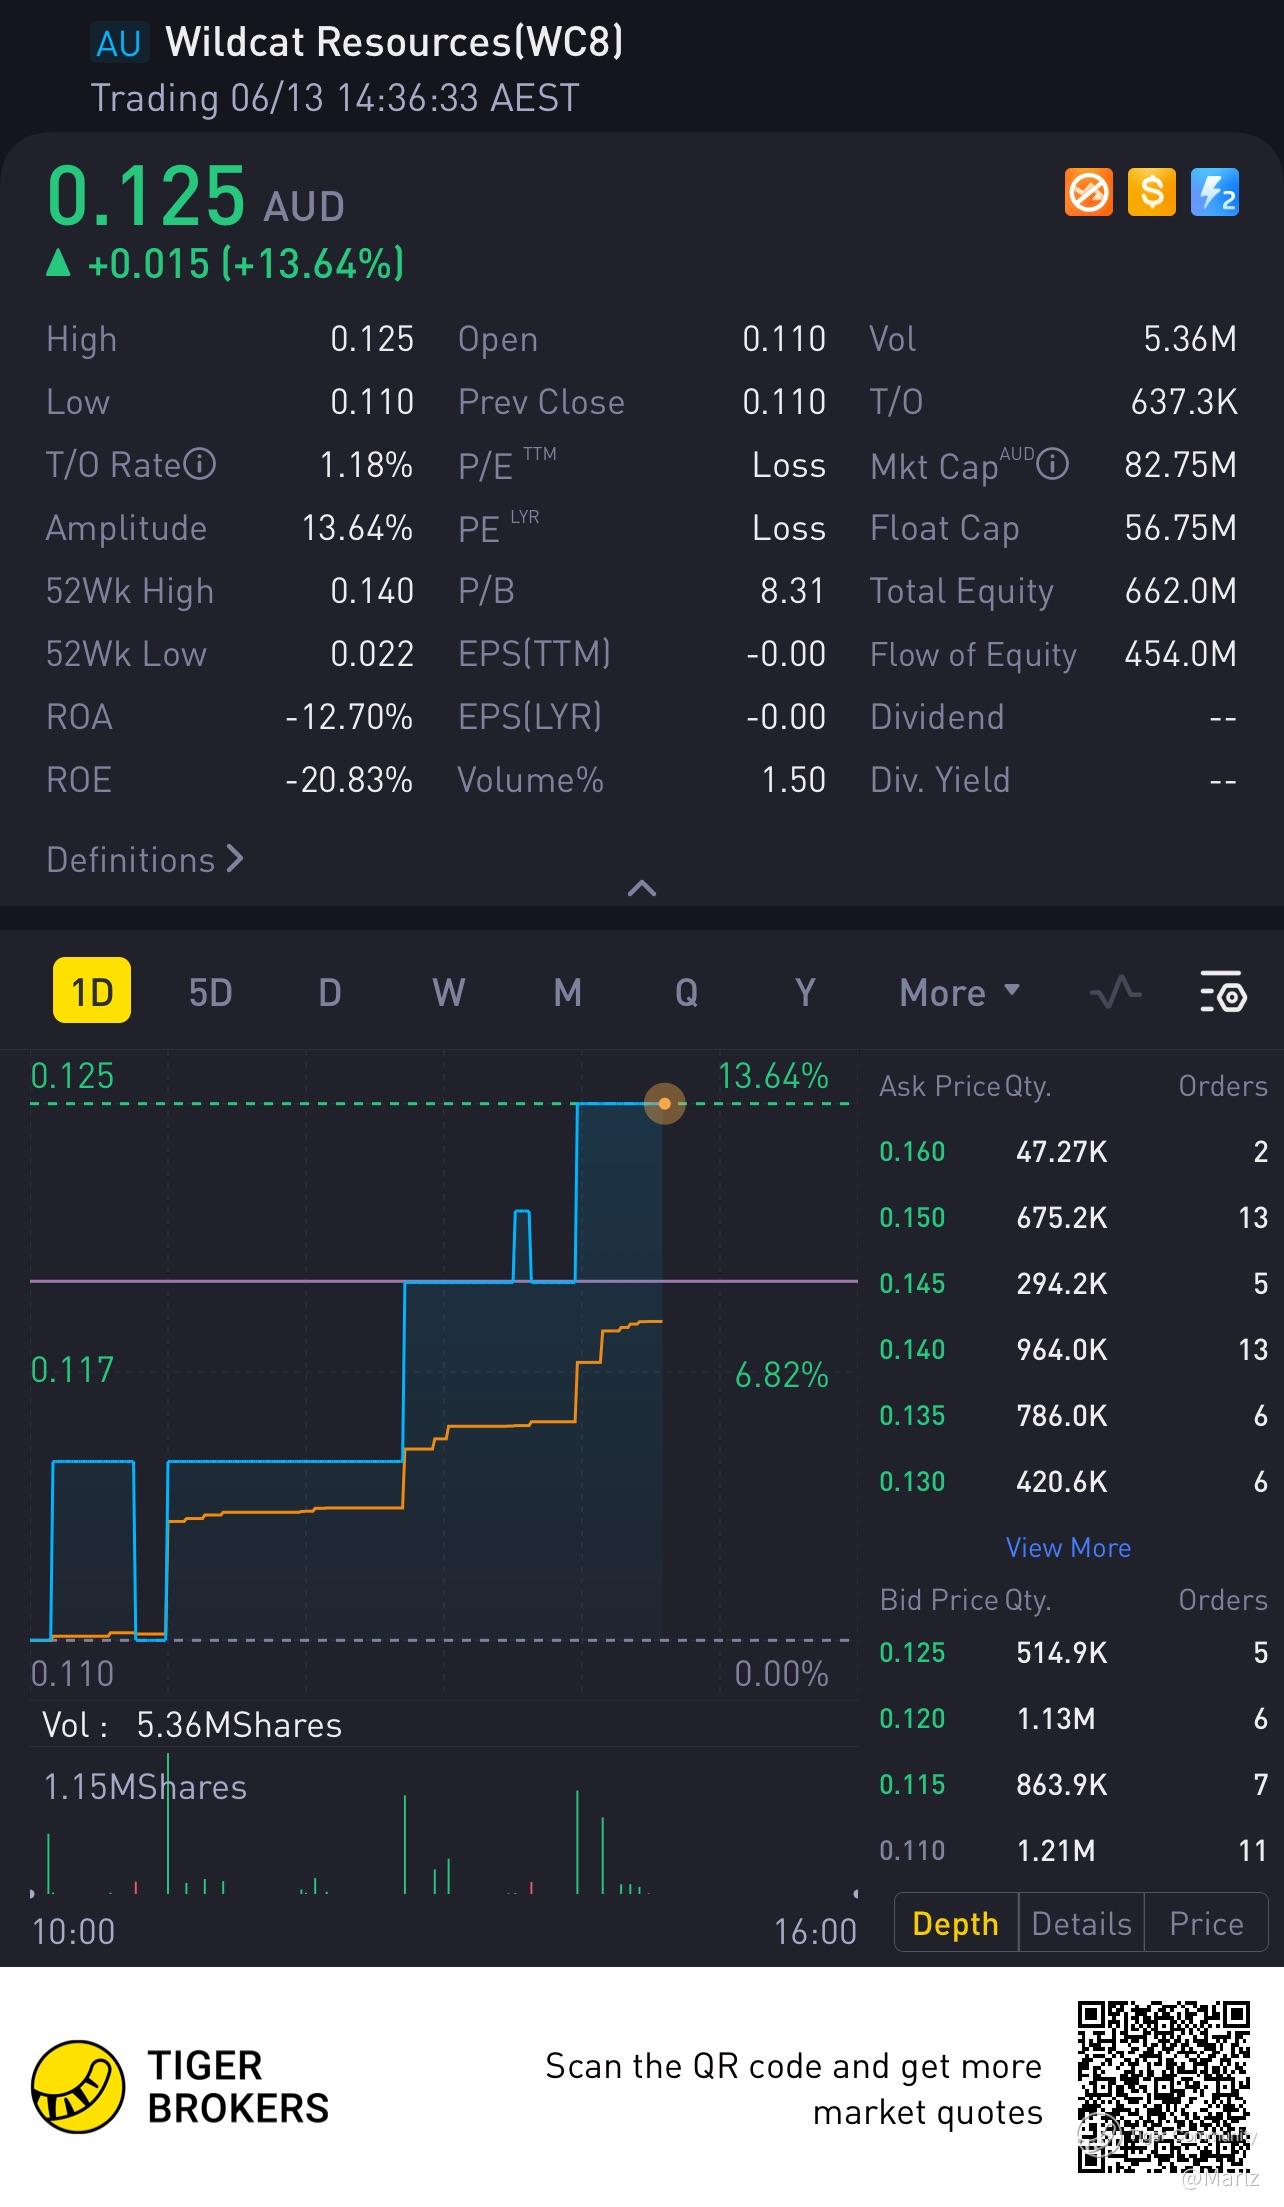Tap the orange price marker on chart
Viewport: 1284px width, 2207px height.
point(665,1104)
